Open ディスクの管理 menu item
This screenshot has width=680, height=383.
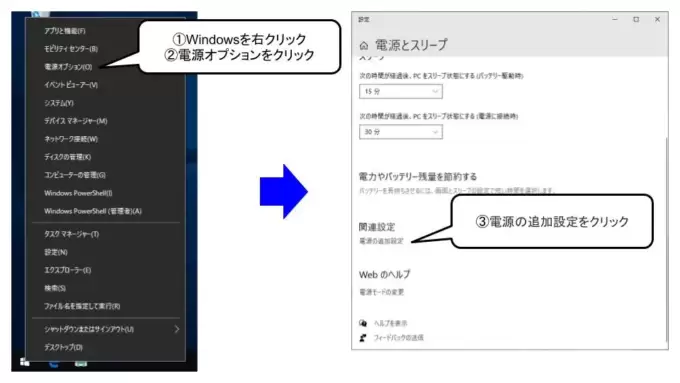point(68,157)
